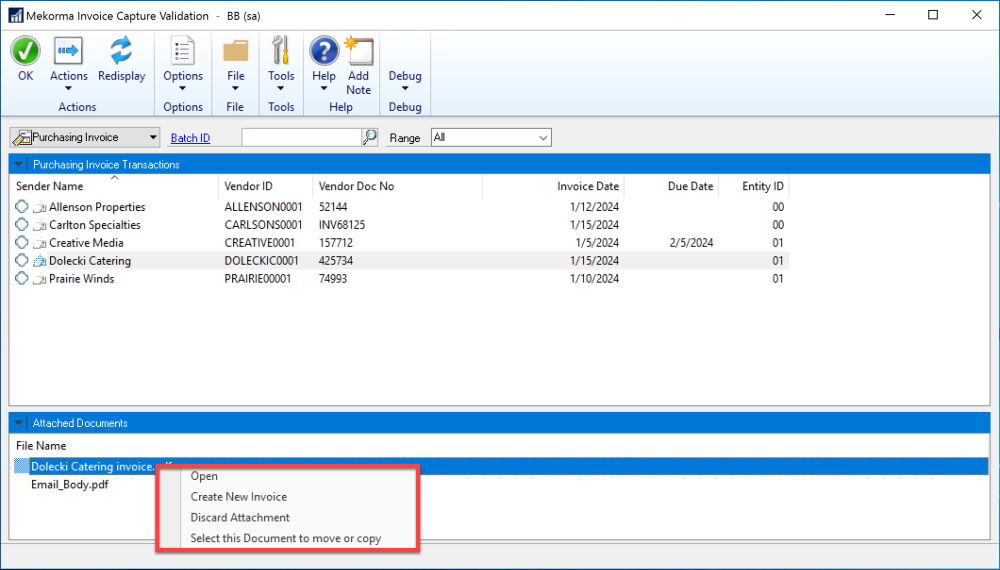
Task: Click the Batch ID lookup magnifier
Action: pos(370,137)
